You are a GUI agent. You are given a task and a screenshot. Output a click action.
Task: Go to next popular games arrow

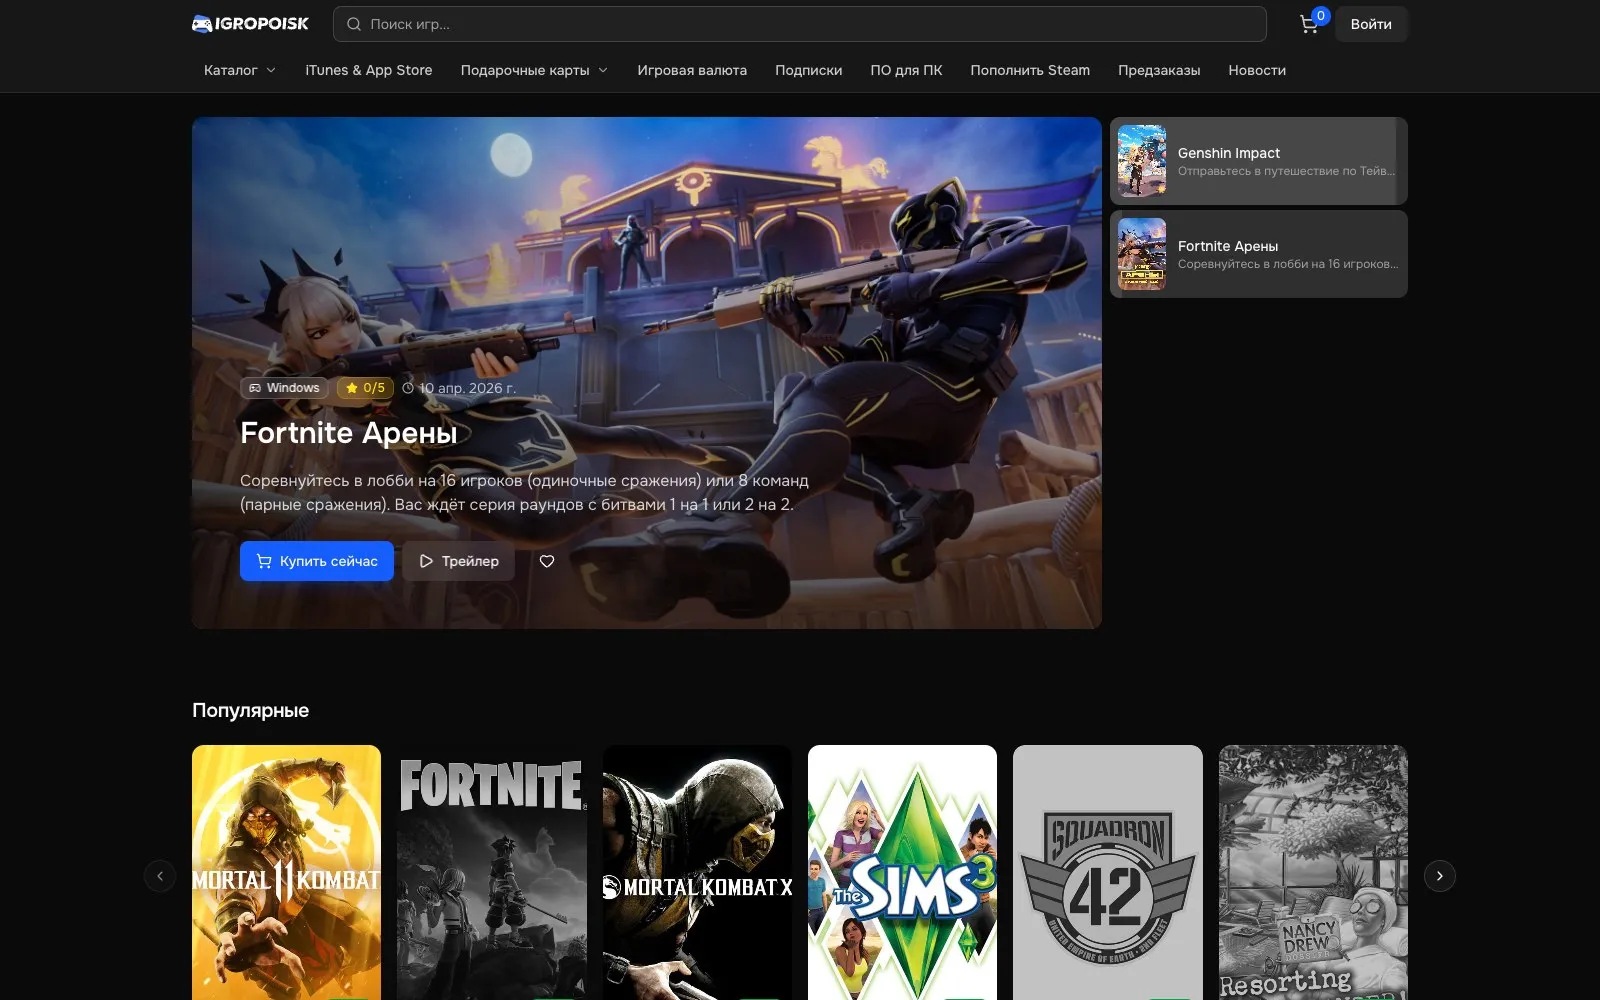(1440, 876)
